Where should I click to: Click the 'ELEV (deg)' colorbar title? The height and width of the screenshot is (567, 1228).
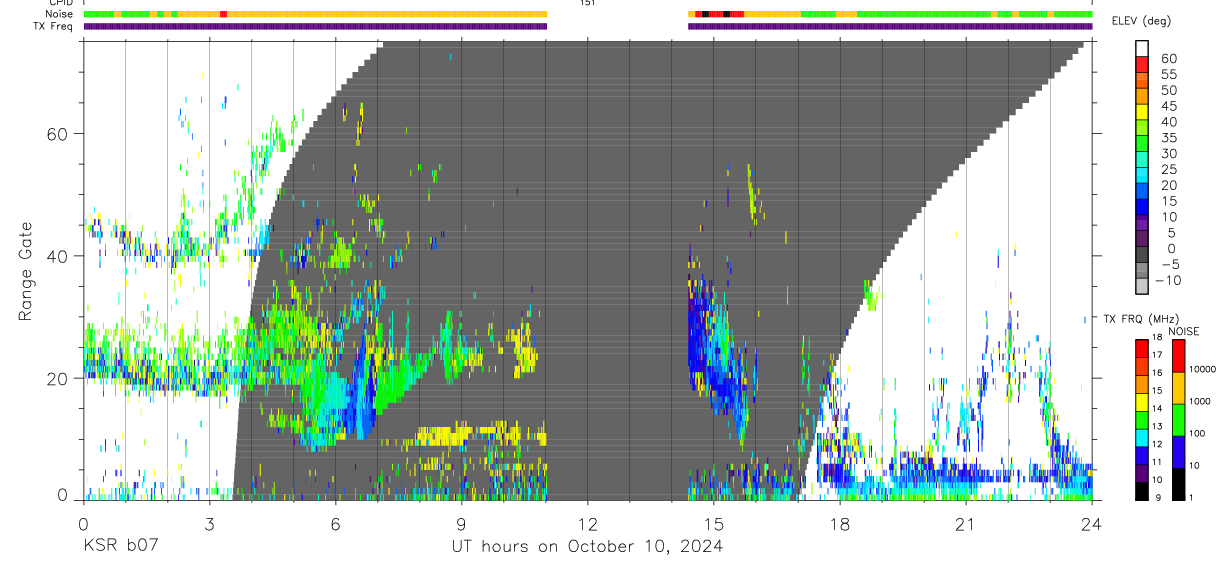tap(1140, 21)
